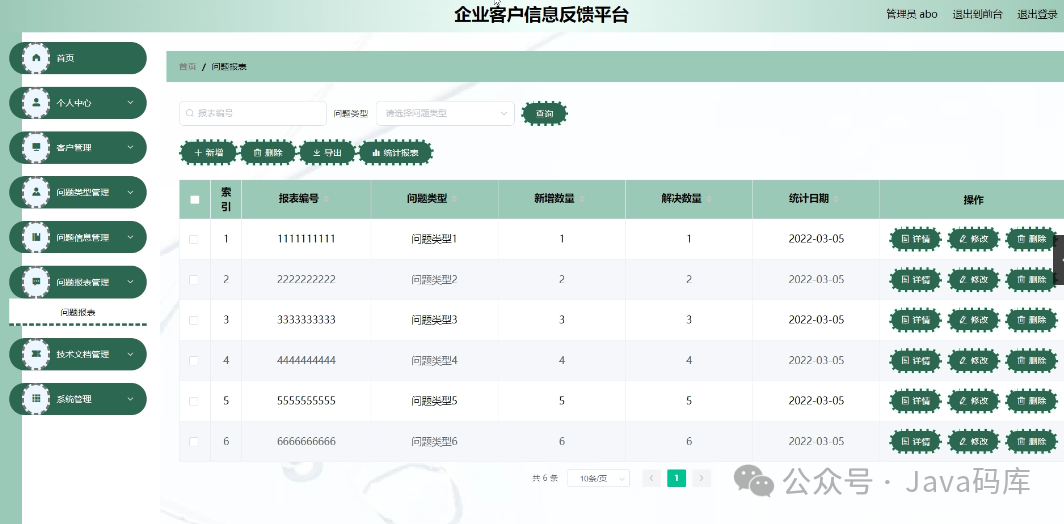Open 详情 for row 1111111111

tap(915, 239)
